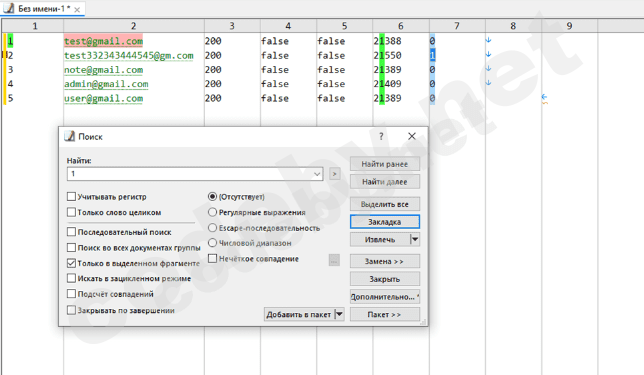The image size is (644, 375).
Task: Select Регулярные выражения radio button
Action: coord(212,212)
